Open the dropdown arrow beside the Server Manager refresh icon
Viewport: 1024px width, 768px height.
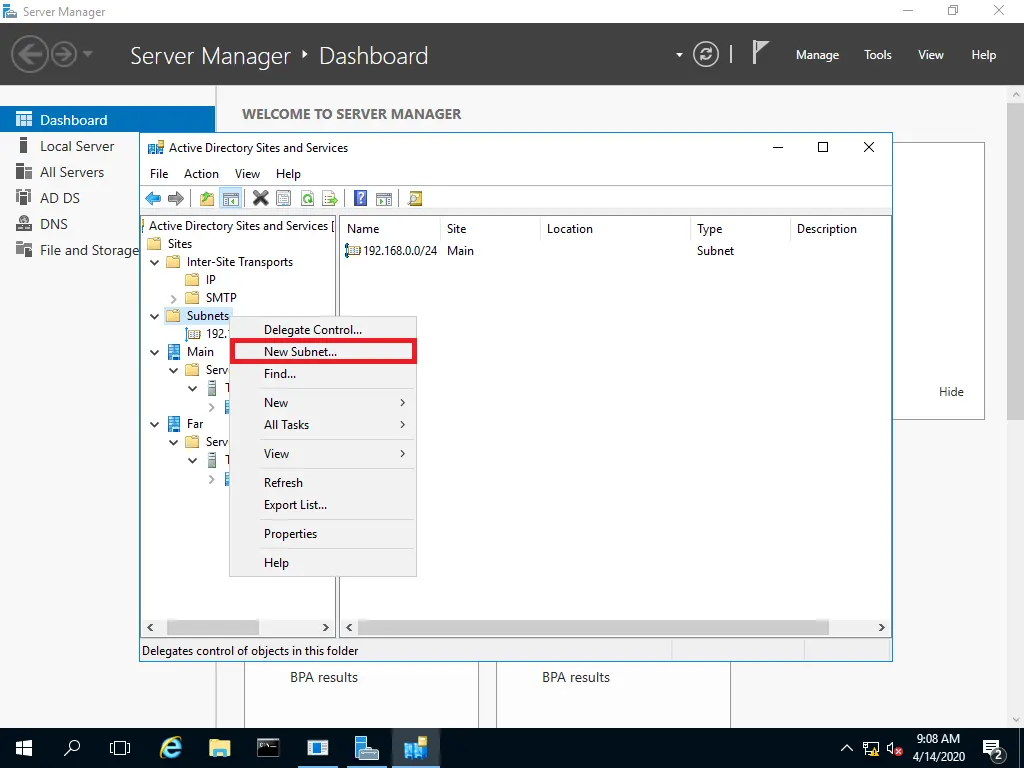(679, 55)
